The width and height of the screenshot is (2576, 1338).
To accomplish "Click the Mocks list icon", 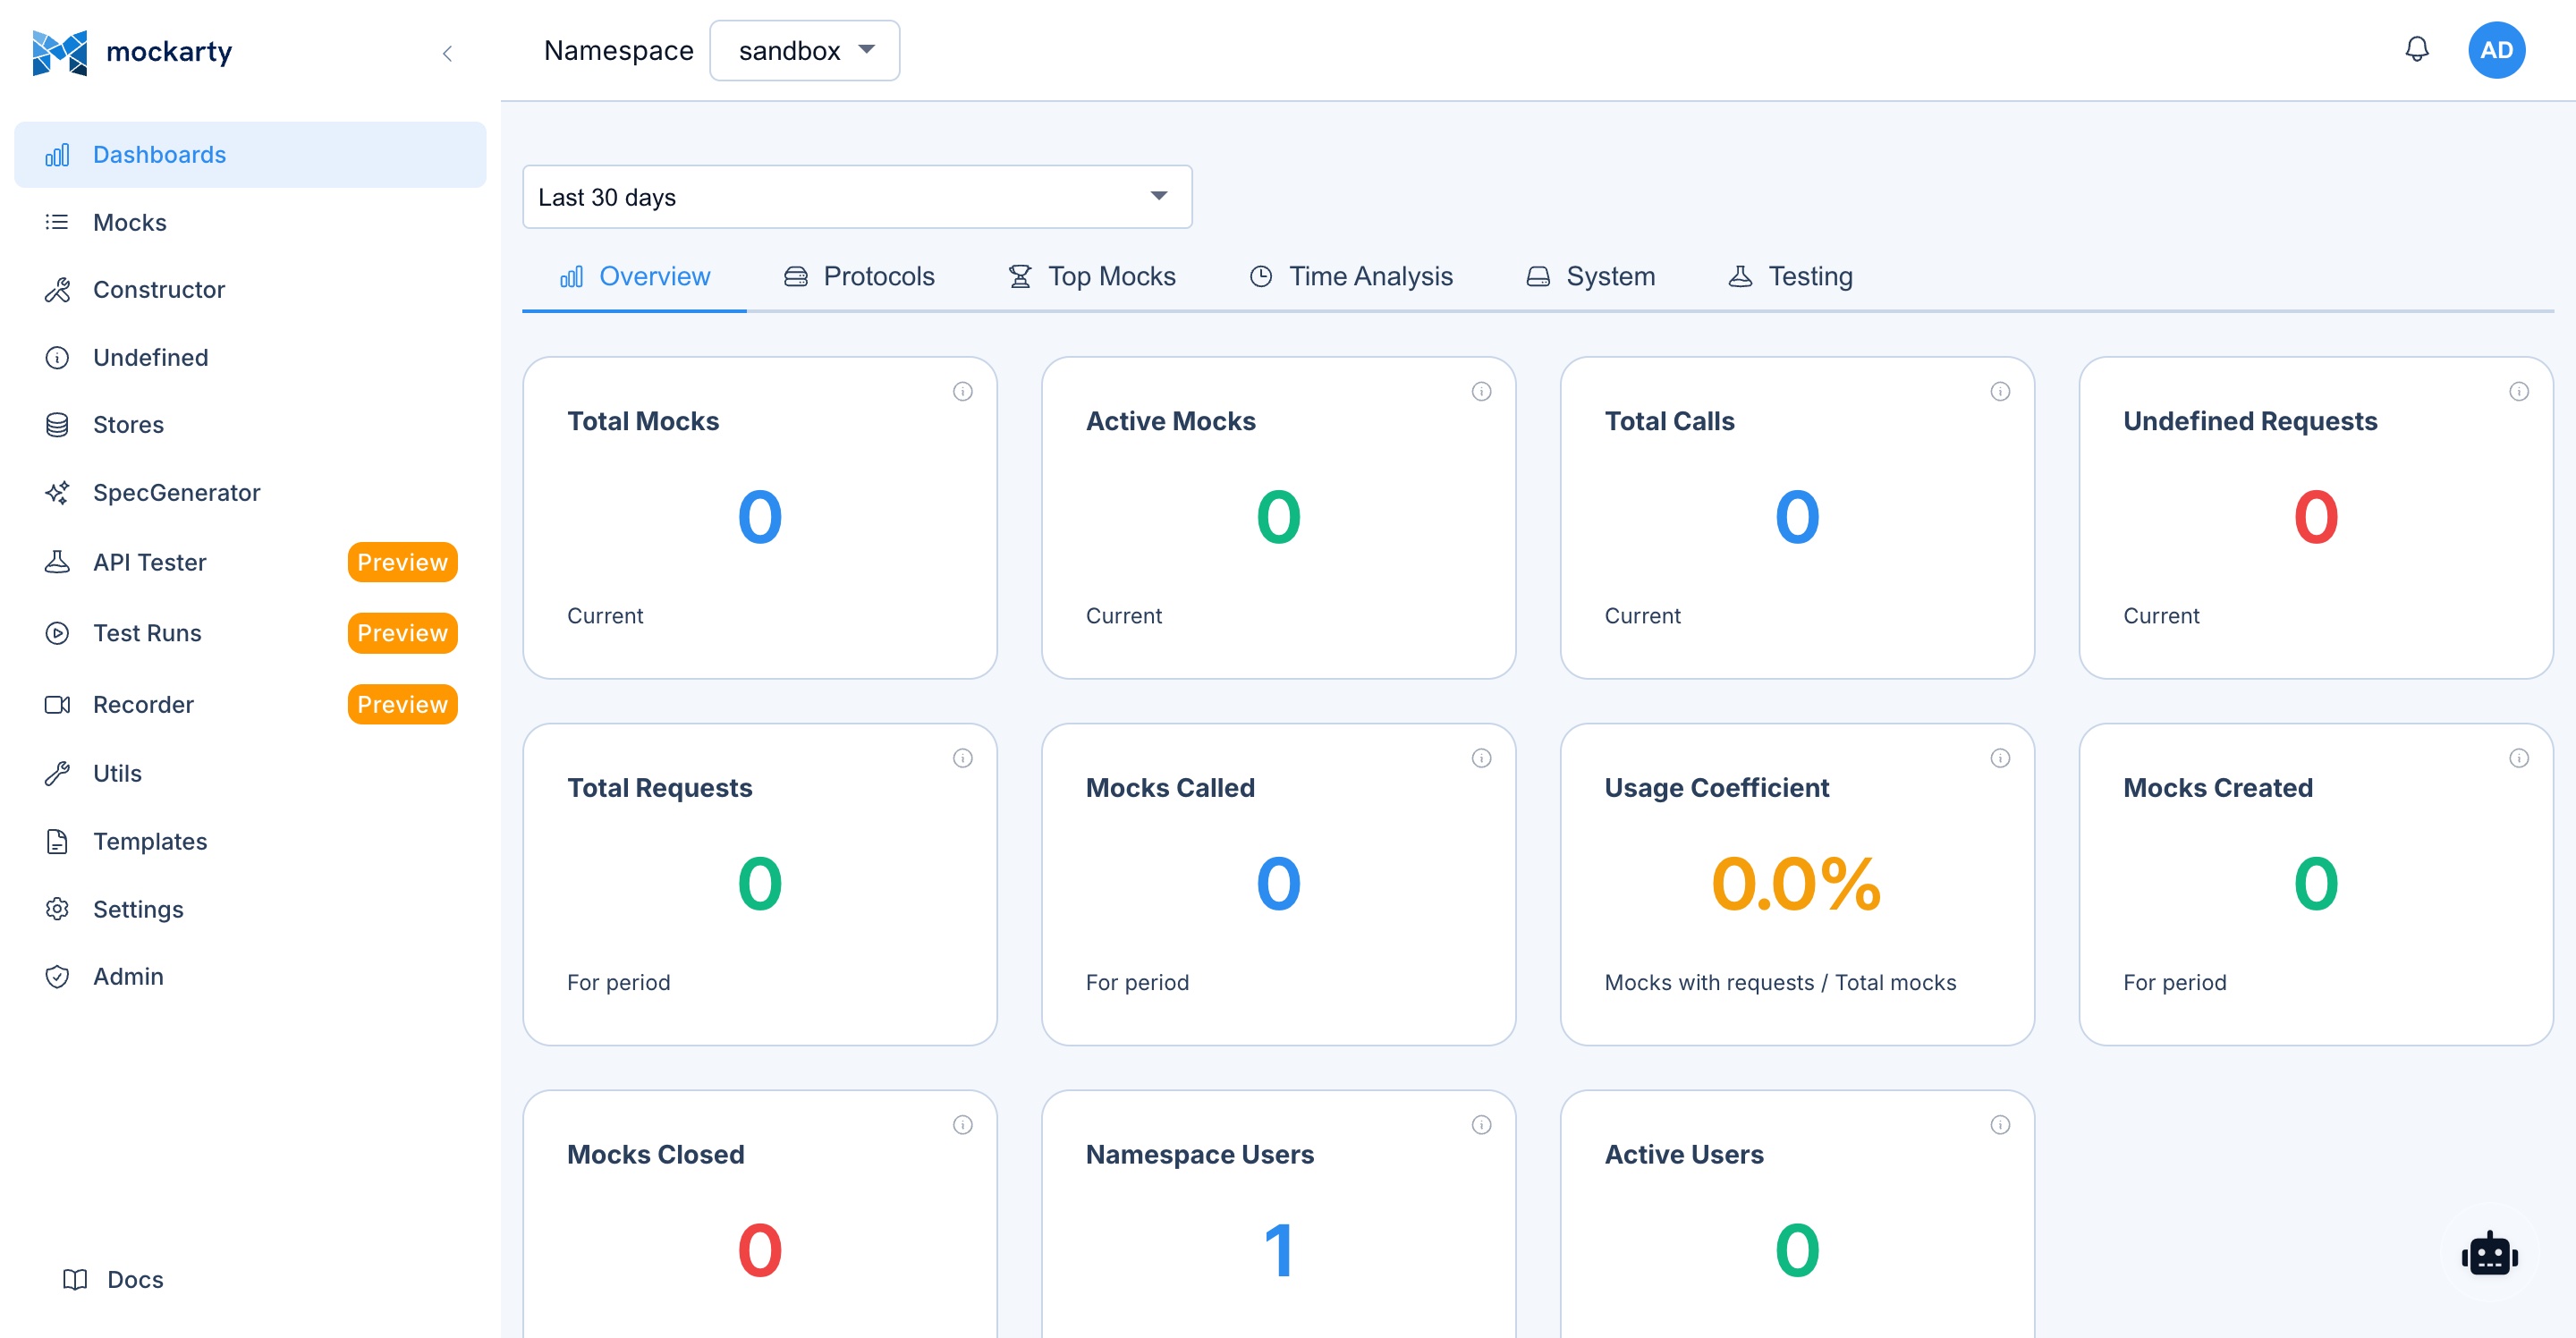I will click(57, 222).
